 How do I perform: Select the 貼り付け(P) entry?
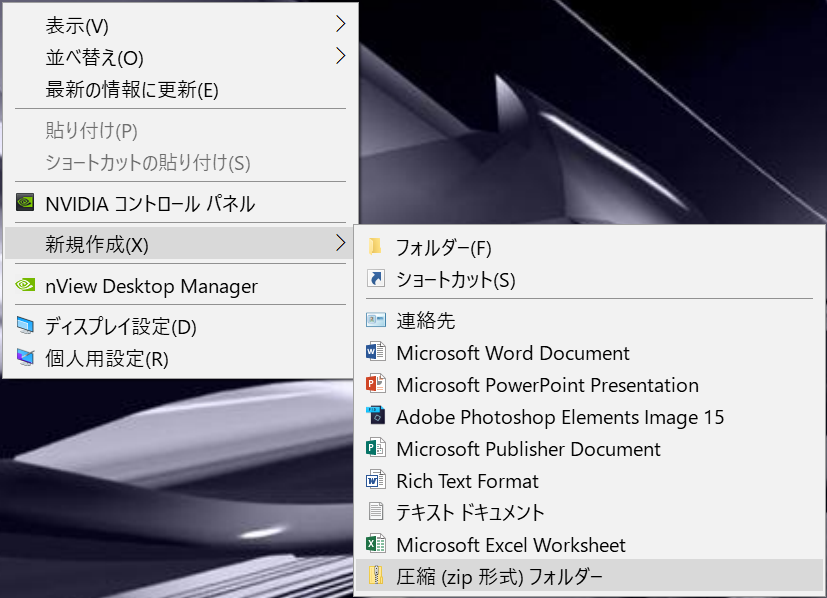(x=180, y=130)
